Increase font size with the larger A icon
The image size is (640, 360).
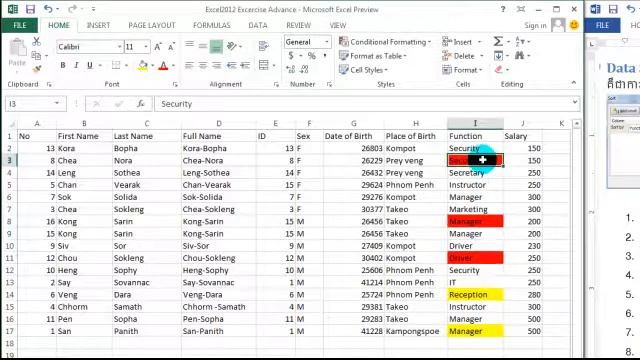[158, 47]
